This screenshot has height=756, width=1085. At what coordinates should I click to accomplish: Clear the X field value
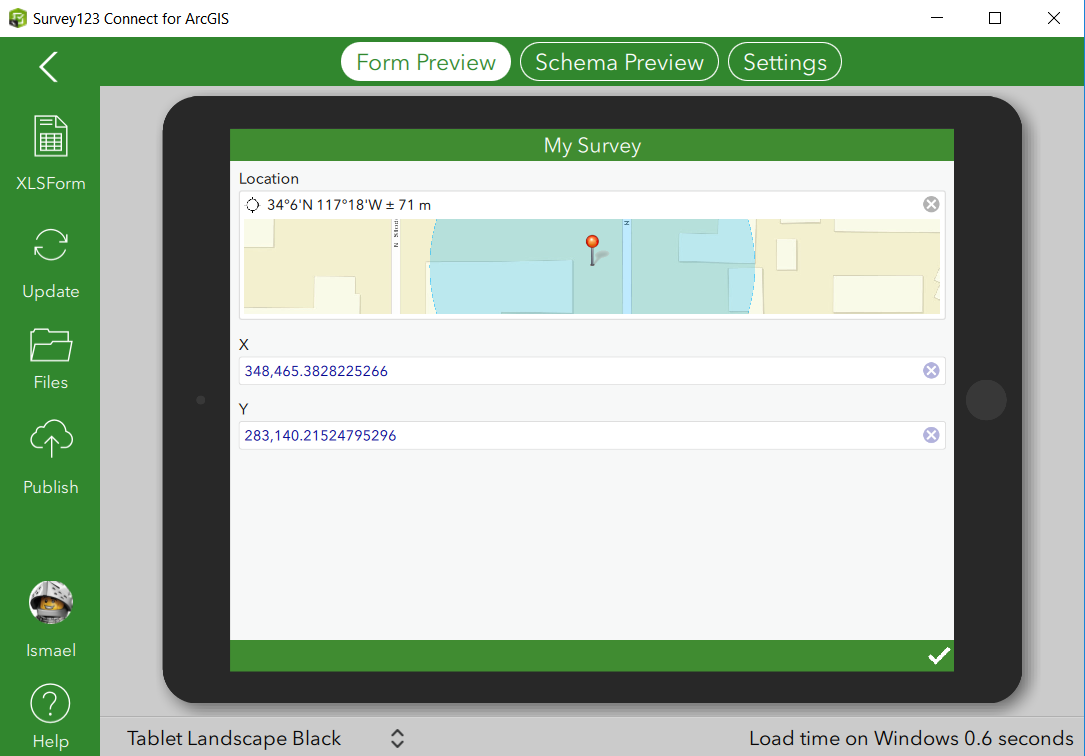click(931, 371)
